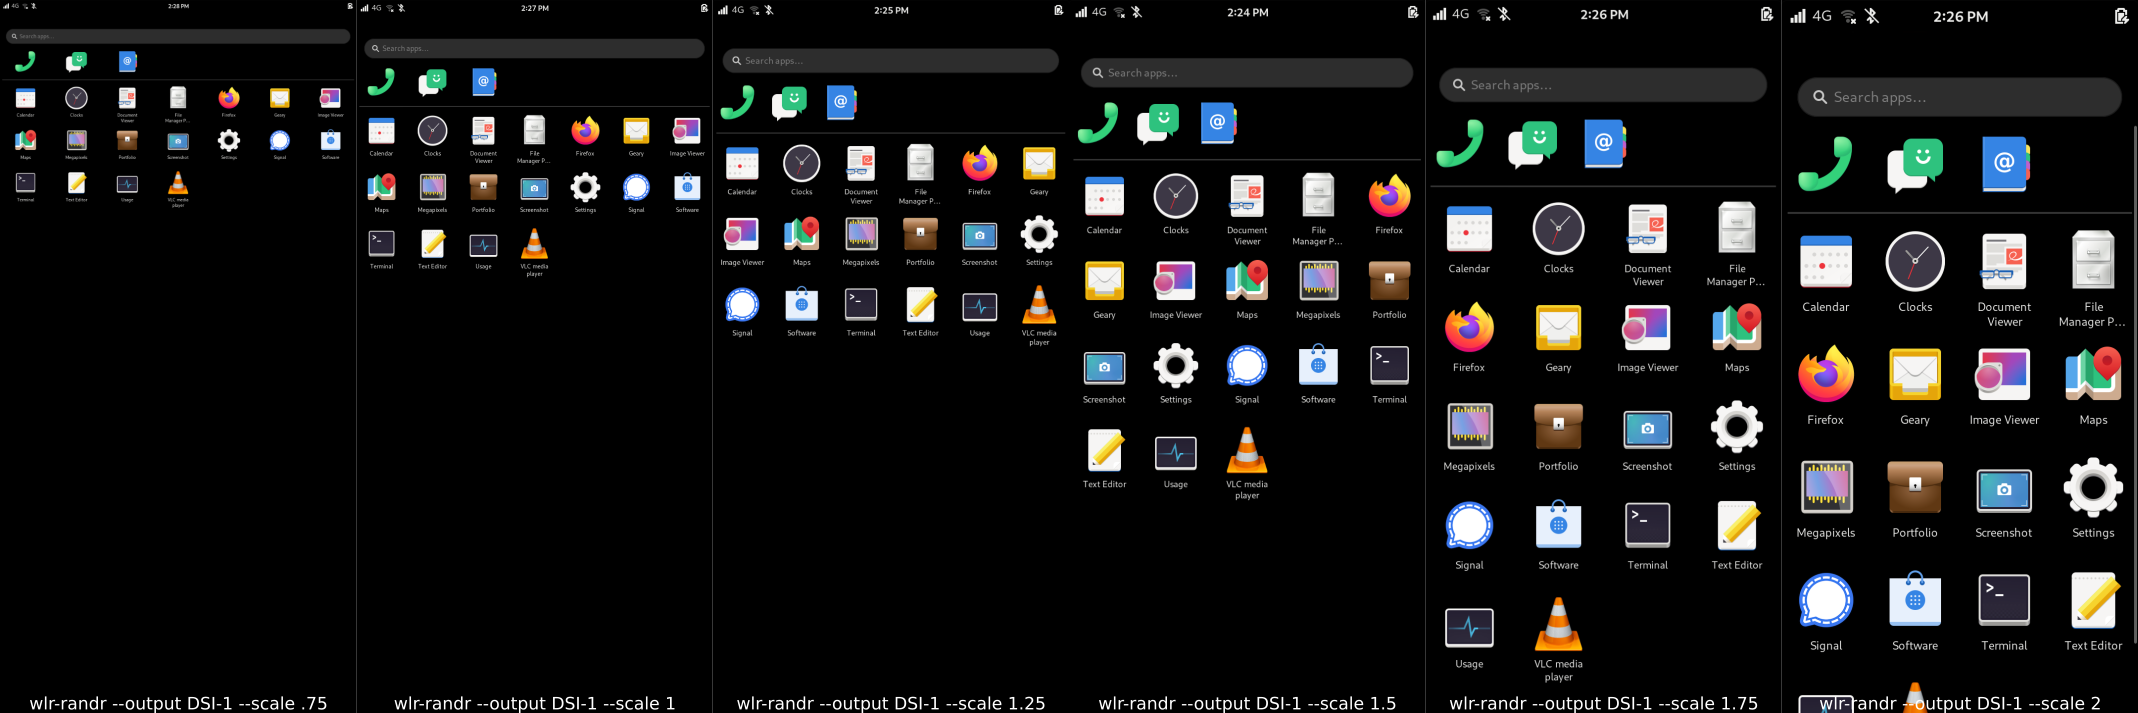The image size is (2138, 713).
Task: Open Megapixels in the scale 2 screen
Action: click(x=1825, y=488)
